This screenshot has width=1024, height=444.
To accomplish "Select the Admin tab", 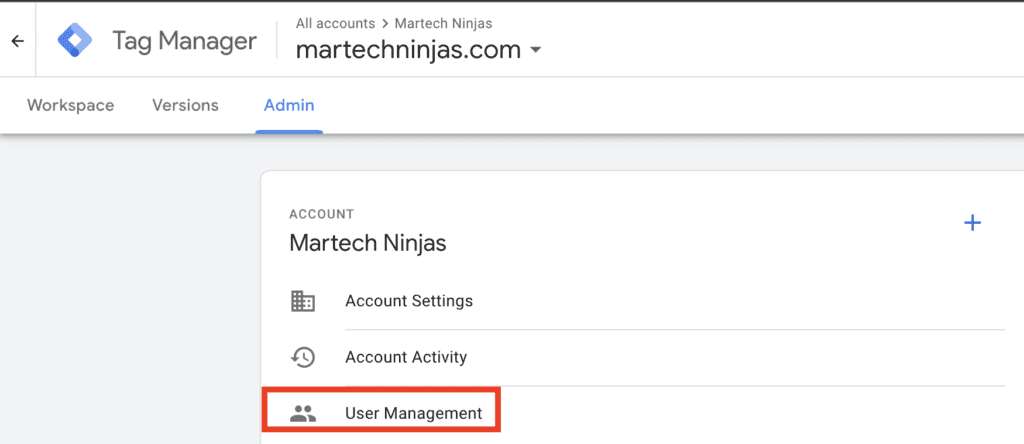I will tap(289, 105).
